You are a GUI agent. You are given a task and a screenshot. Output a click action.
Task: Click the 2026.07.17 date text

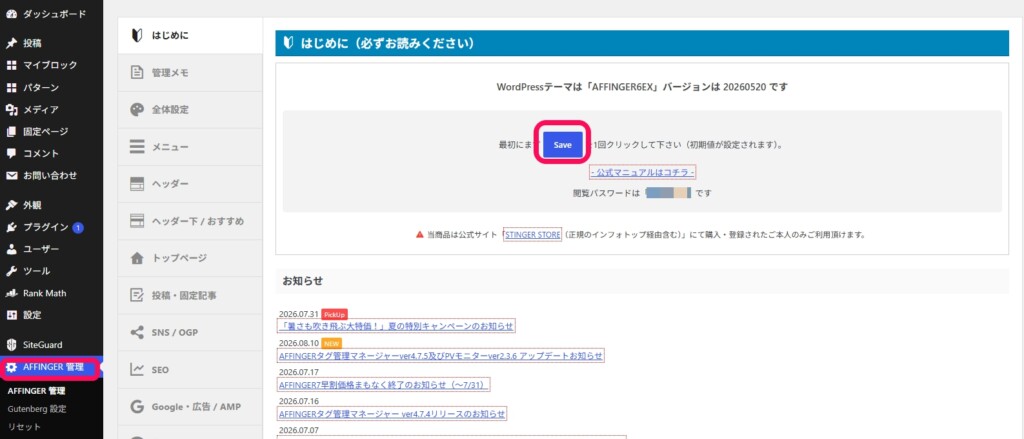click(298, 373)
